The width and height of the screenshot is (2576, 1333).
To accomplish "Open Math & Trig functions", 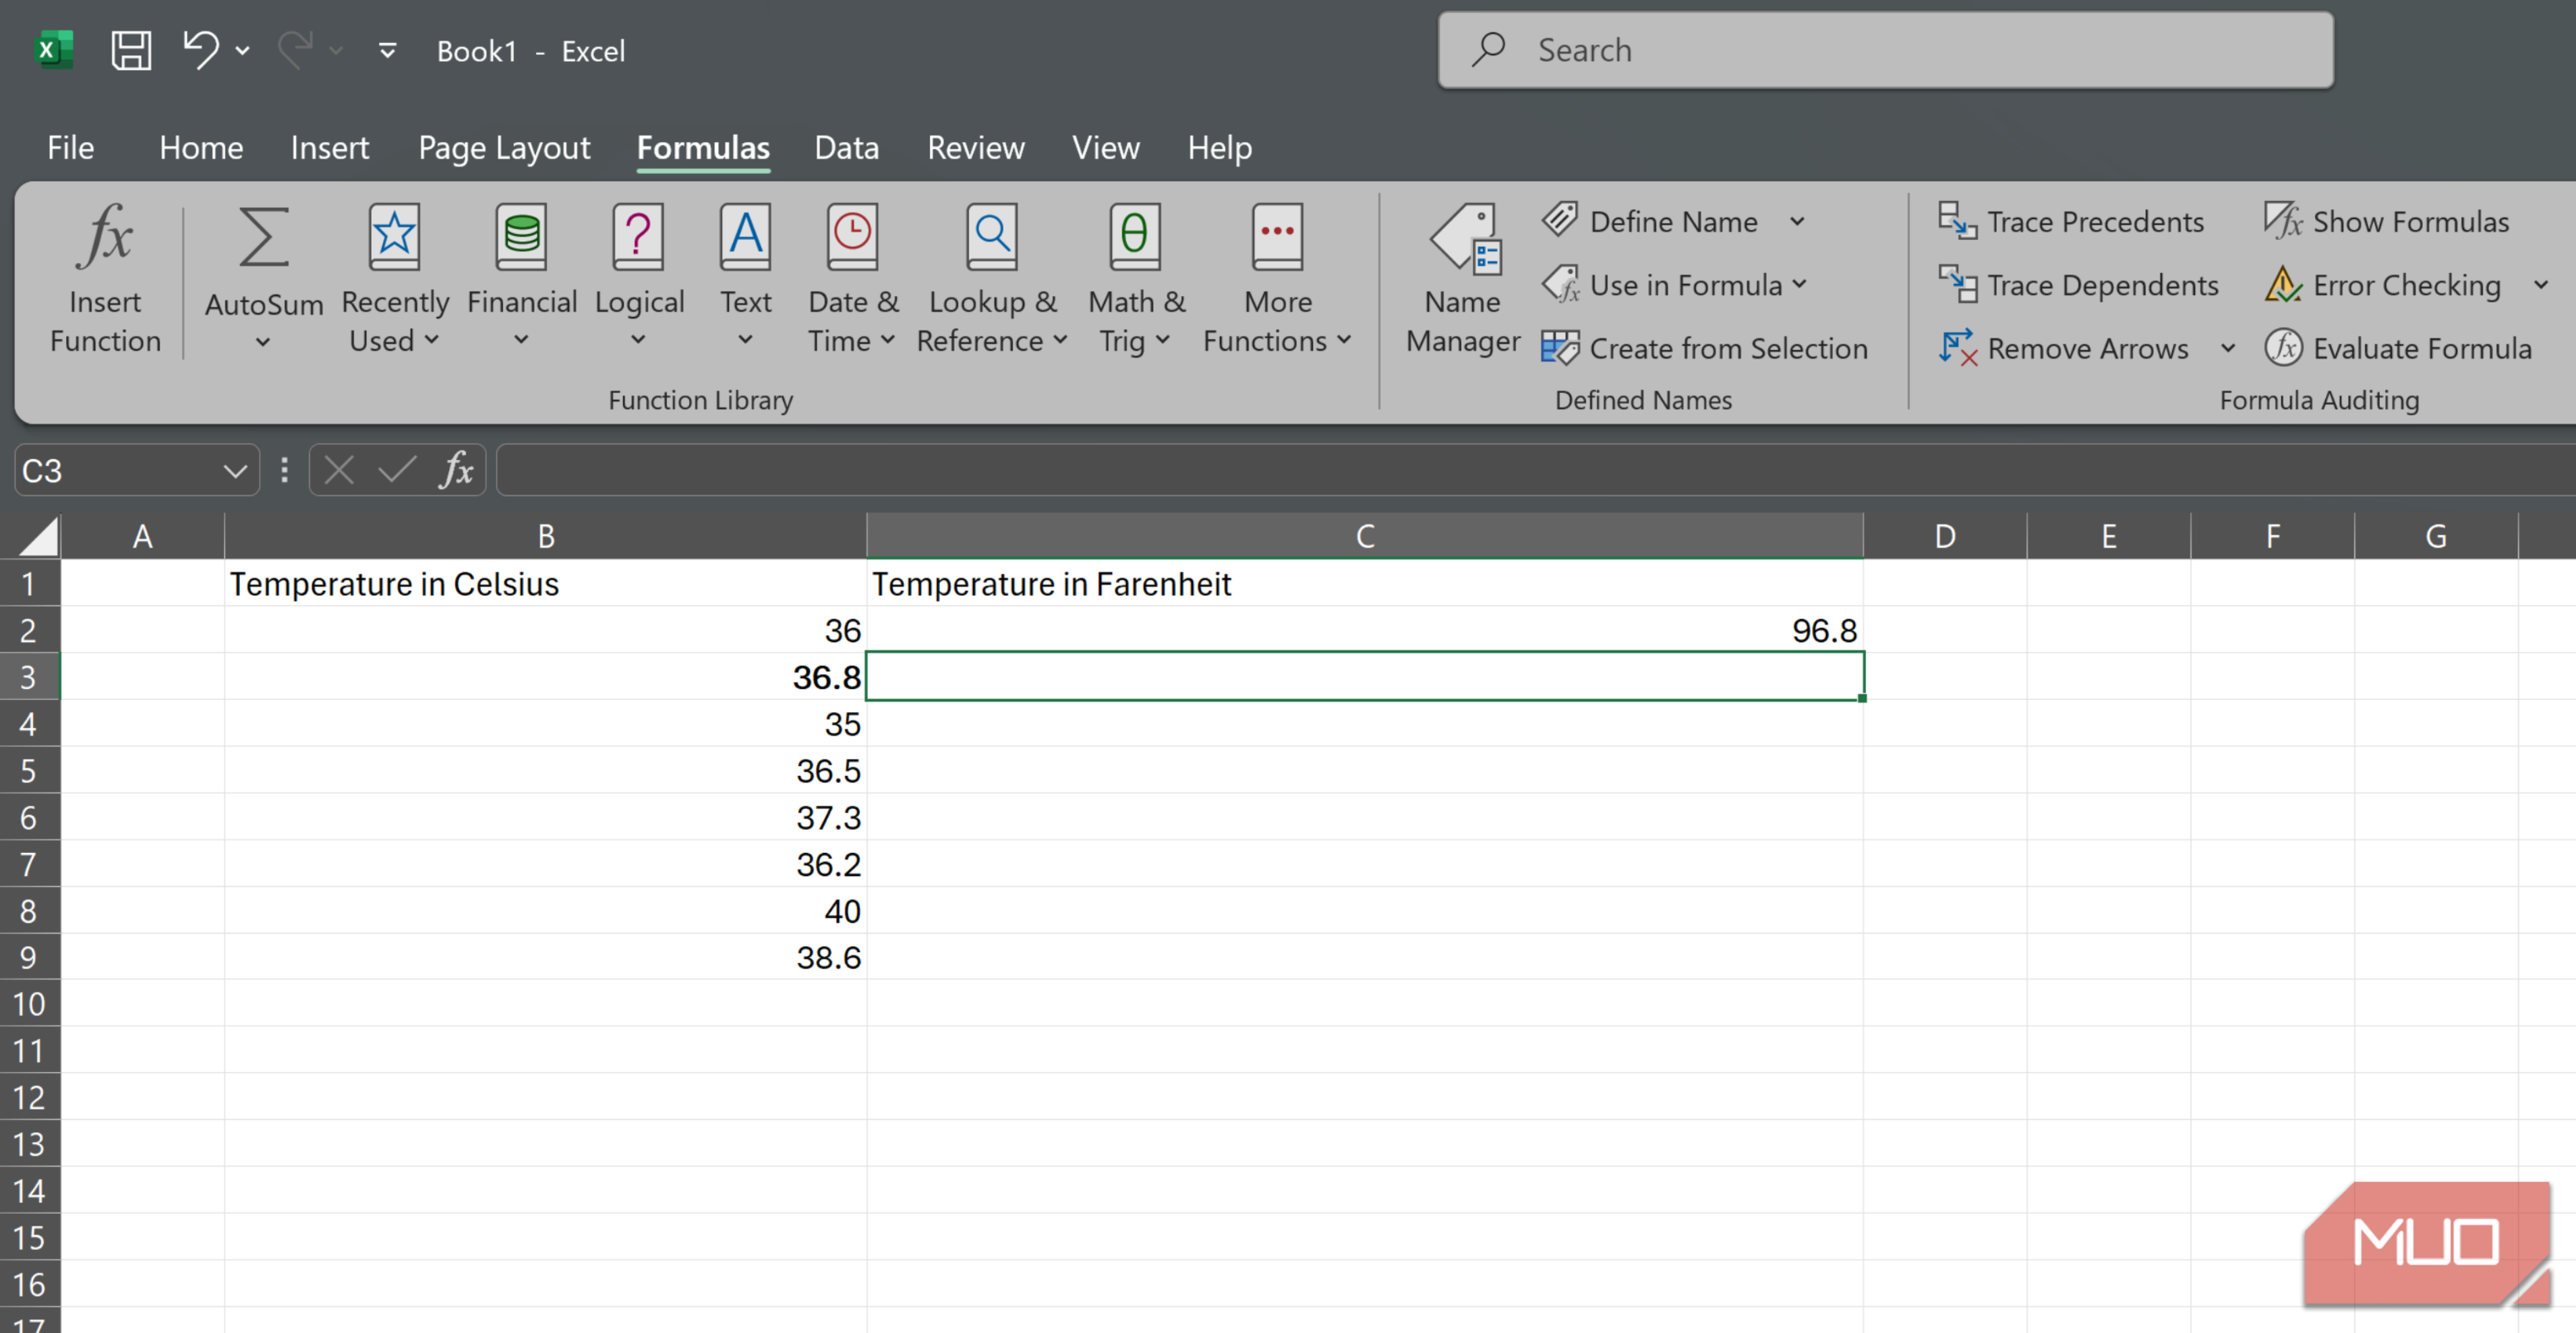I will (1136, 279).
